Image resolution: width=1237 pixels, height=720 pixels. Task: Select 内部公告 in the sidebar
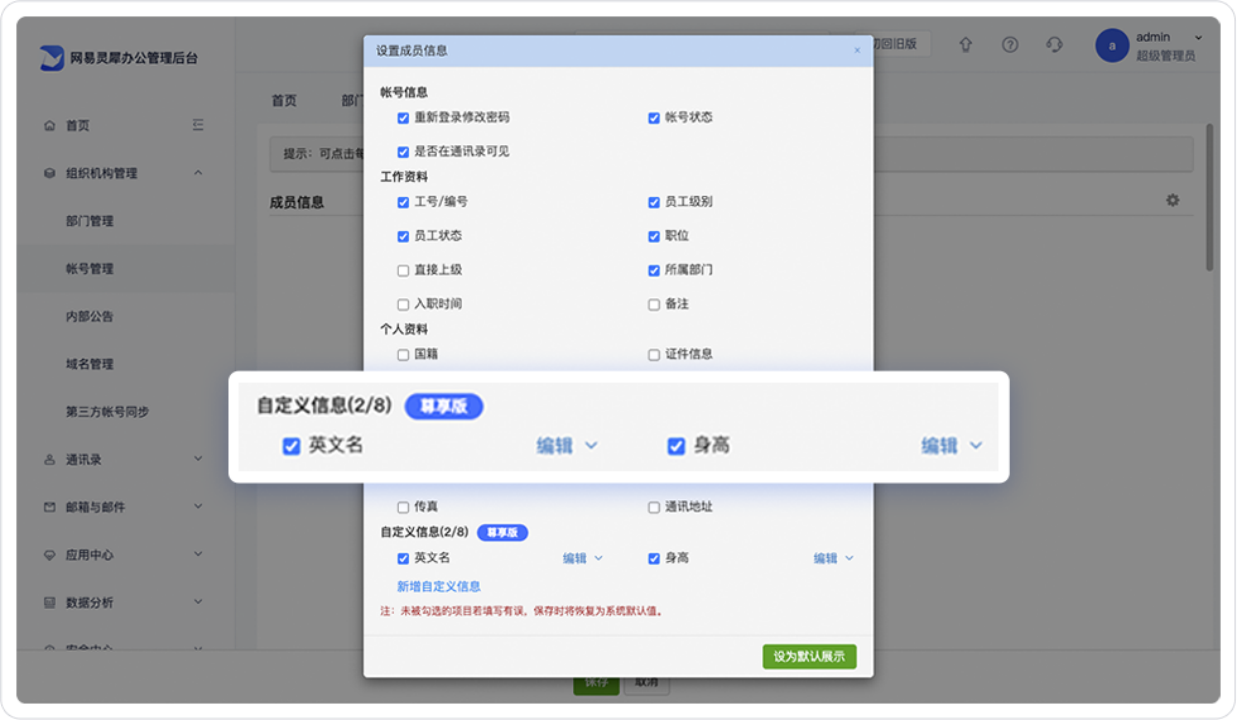(90, 316)
